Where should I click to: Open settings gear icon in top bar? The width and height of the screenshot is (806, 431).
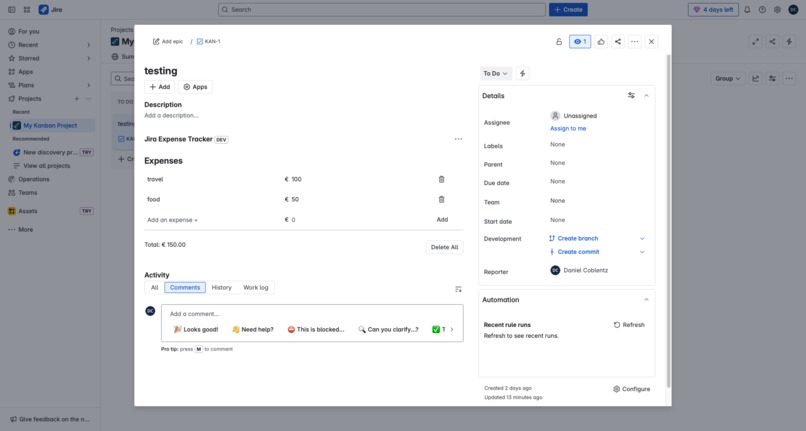click(777, 10)
